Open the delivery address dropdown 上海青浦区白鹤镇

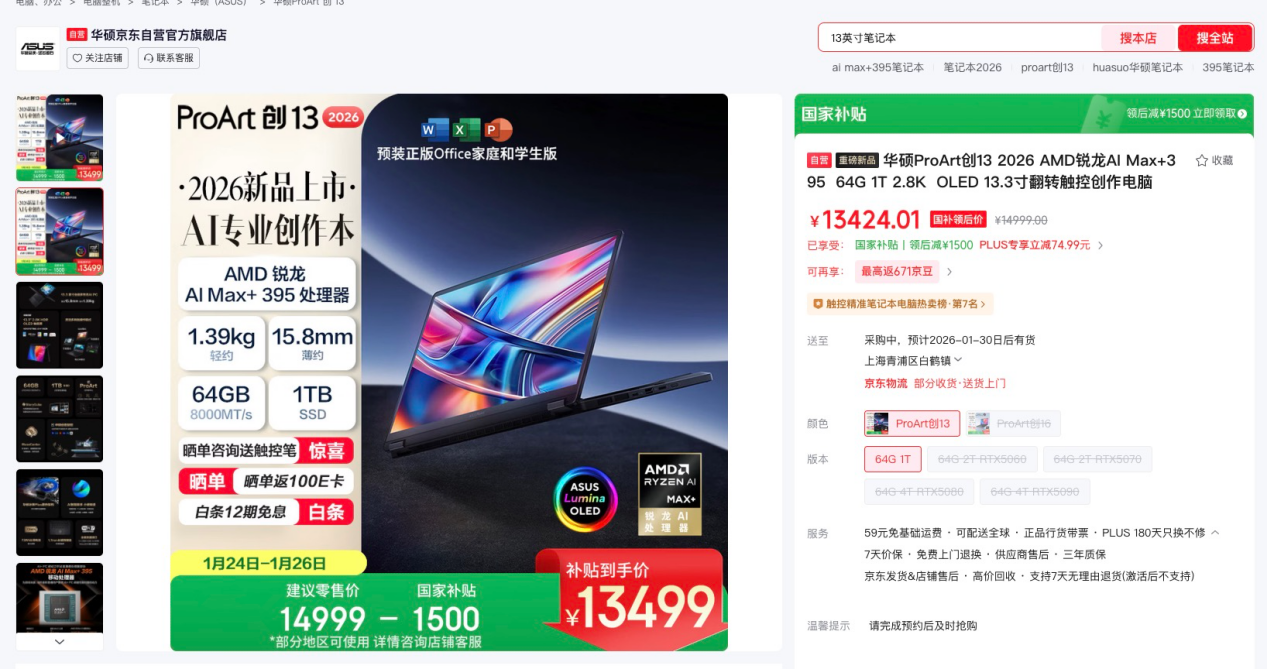coord(913,361)
